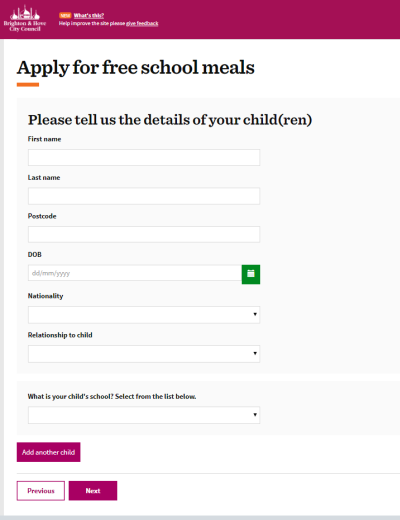Screen dimensions: 400x520
Task: Click the Relationship to child dropdown arrow
Action: [x=255, y=353]
